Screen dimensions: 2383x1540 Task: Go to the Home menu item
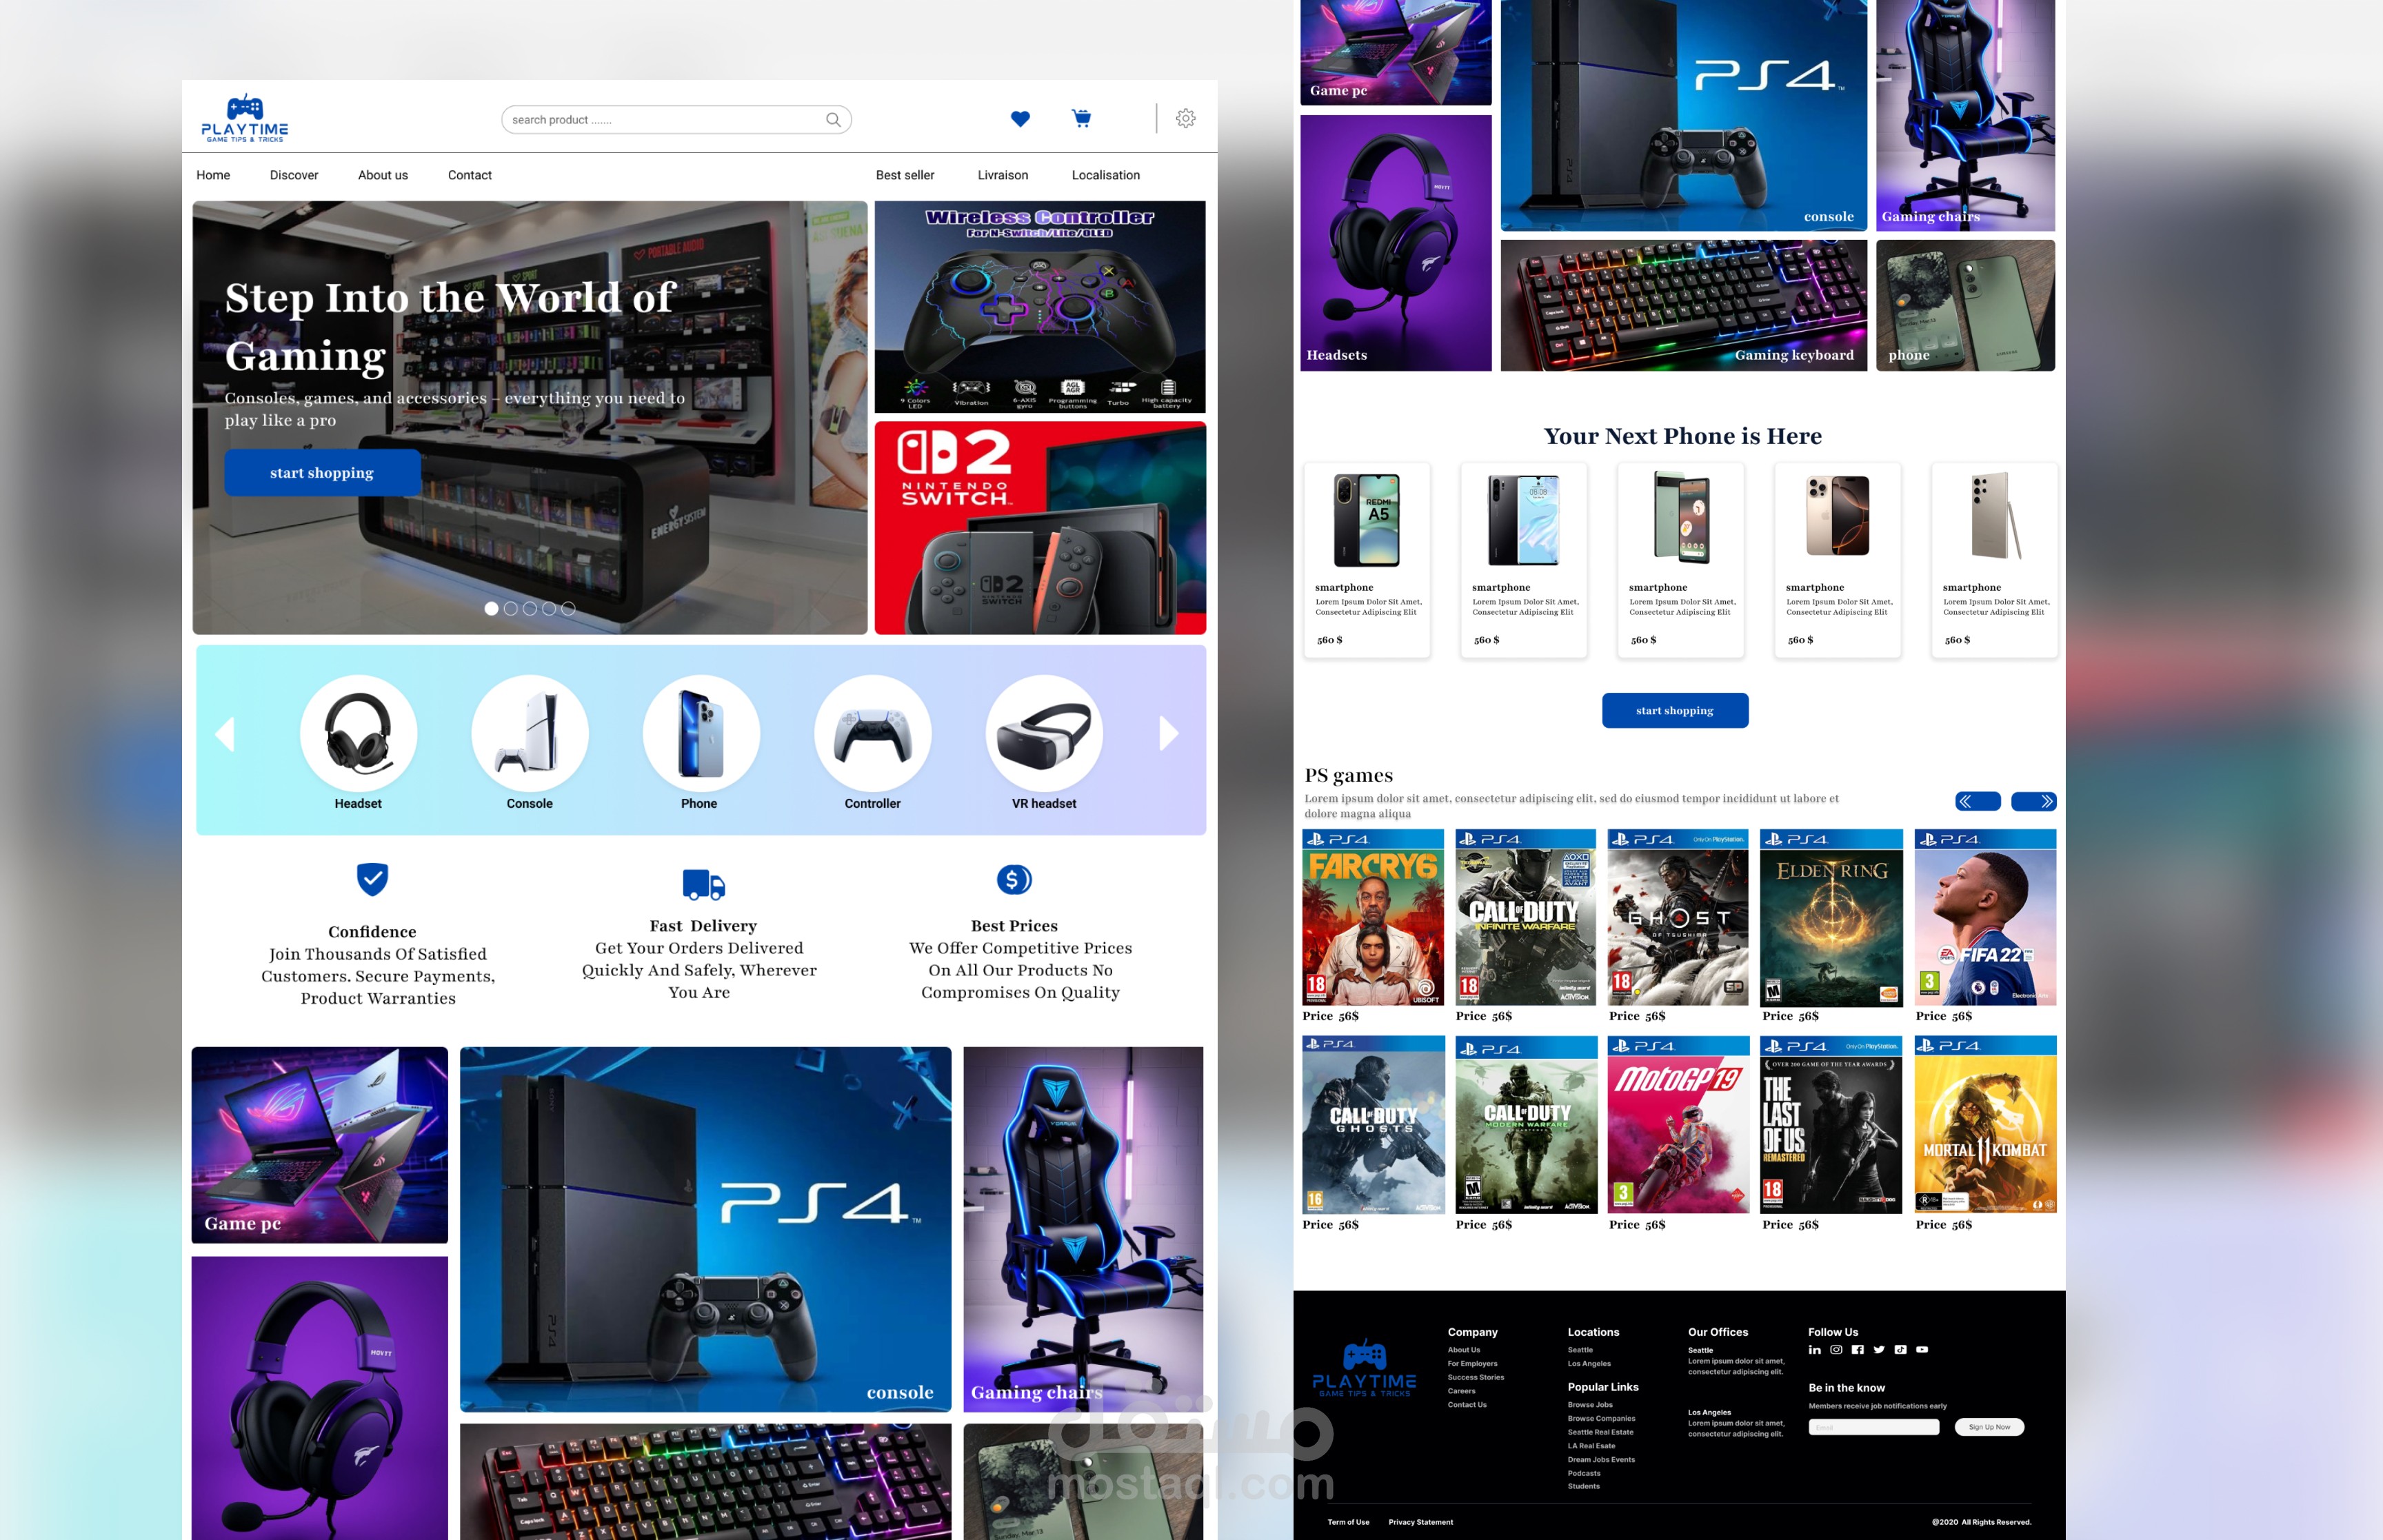click(x=213, y=175)
